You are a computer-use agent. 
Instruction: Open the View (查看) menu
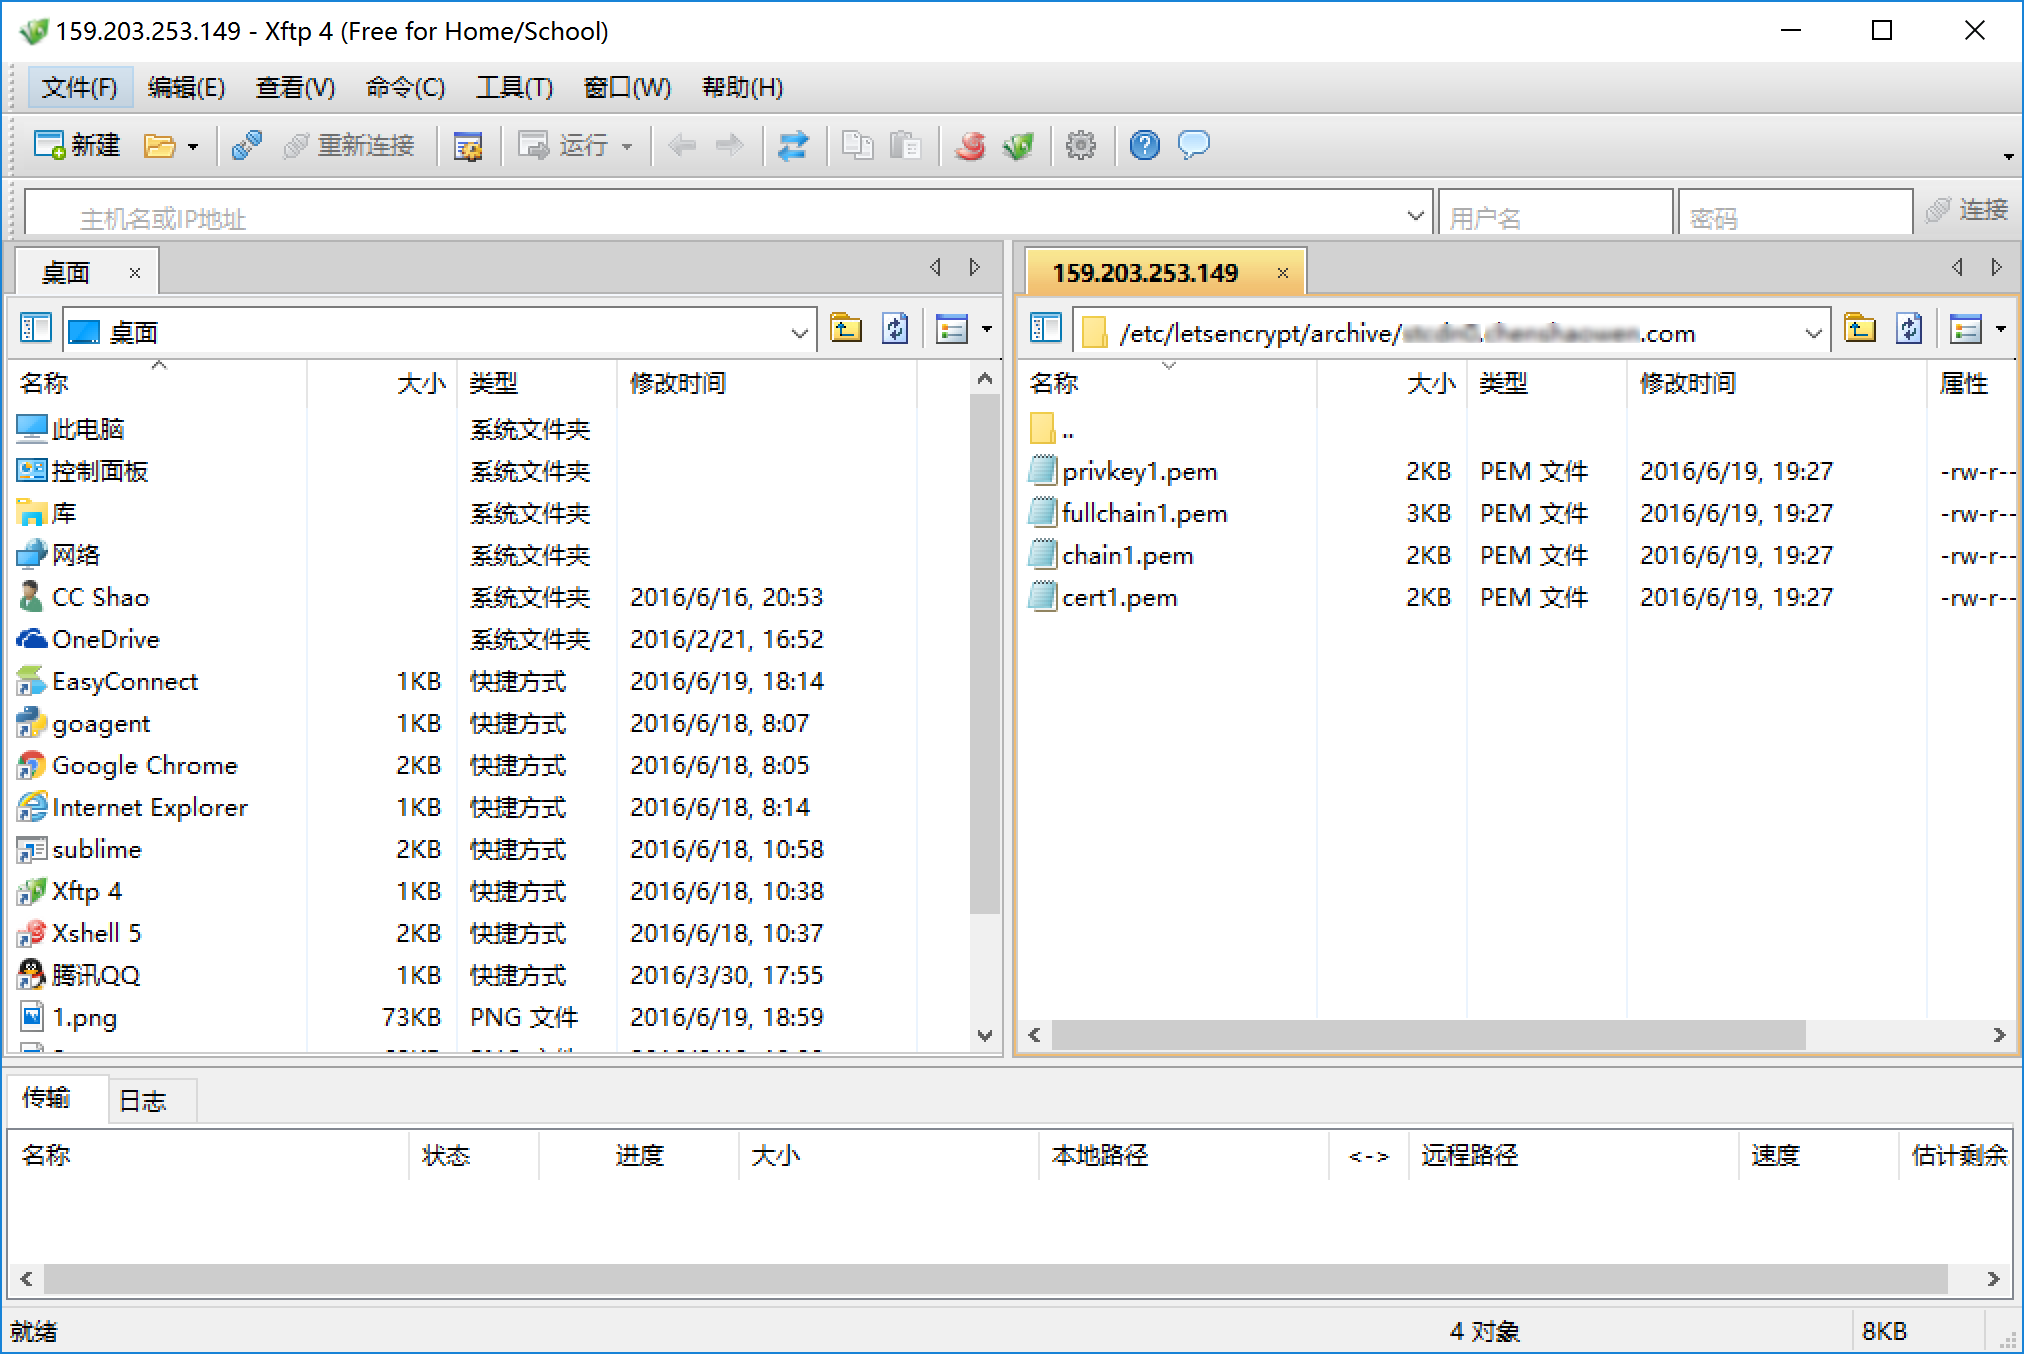click(x=295, y=88)
